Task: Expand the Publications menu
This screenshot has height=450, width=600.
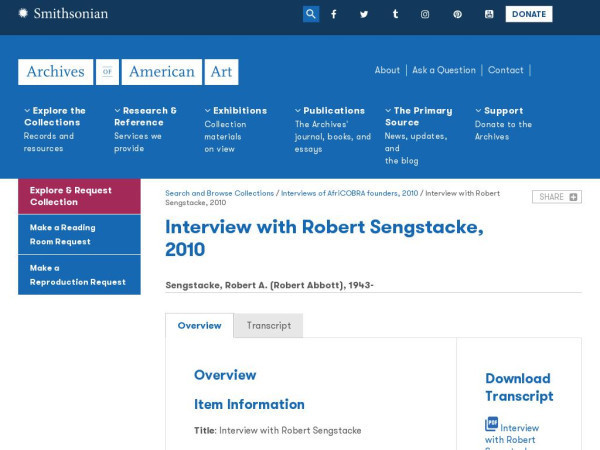Action: tap(330, 111)
